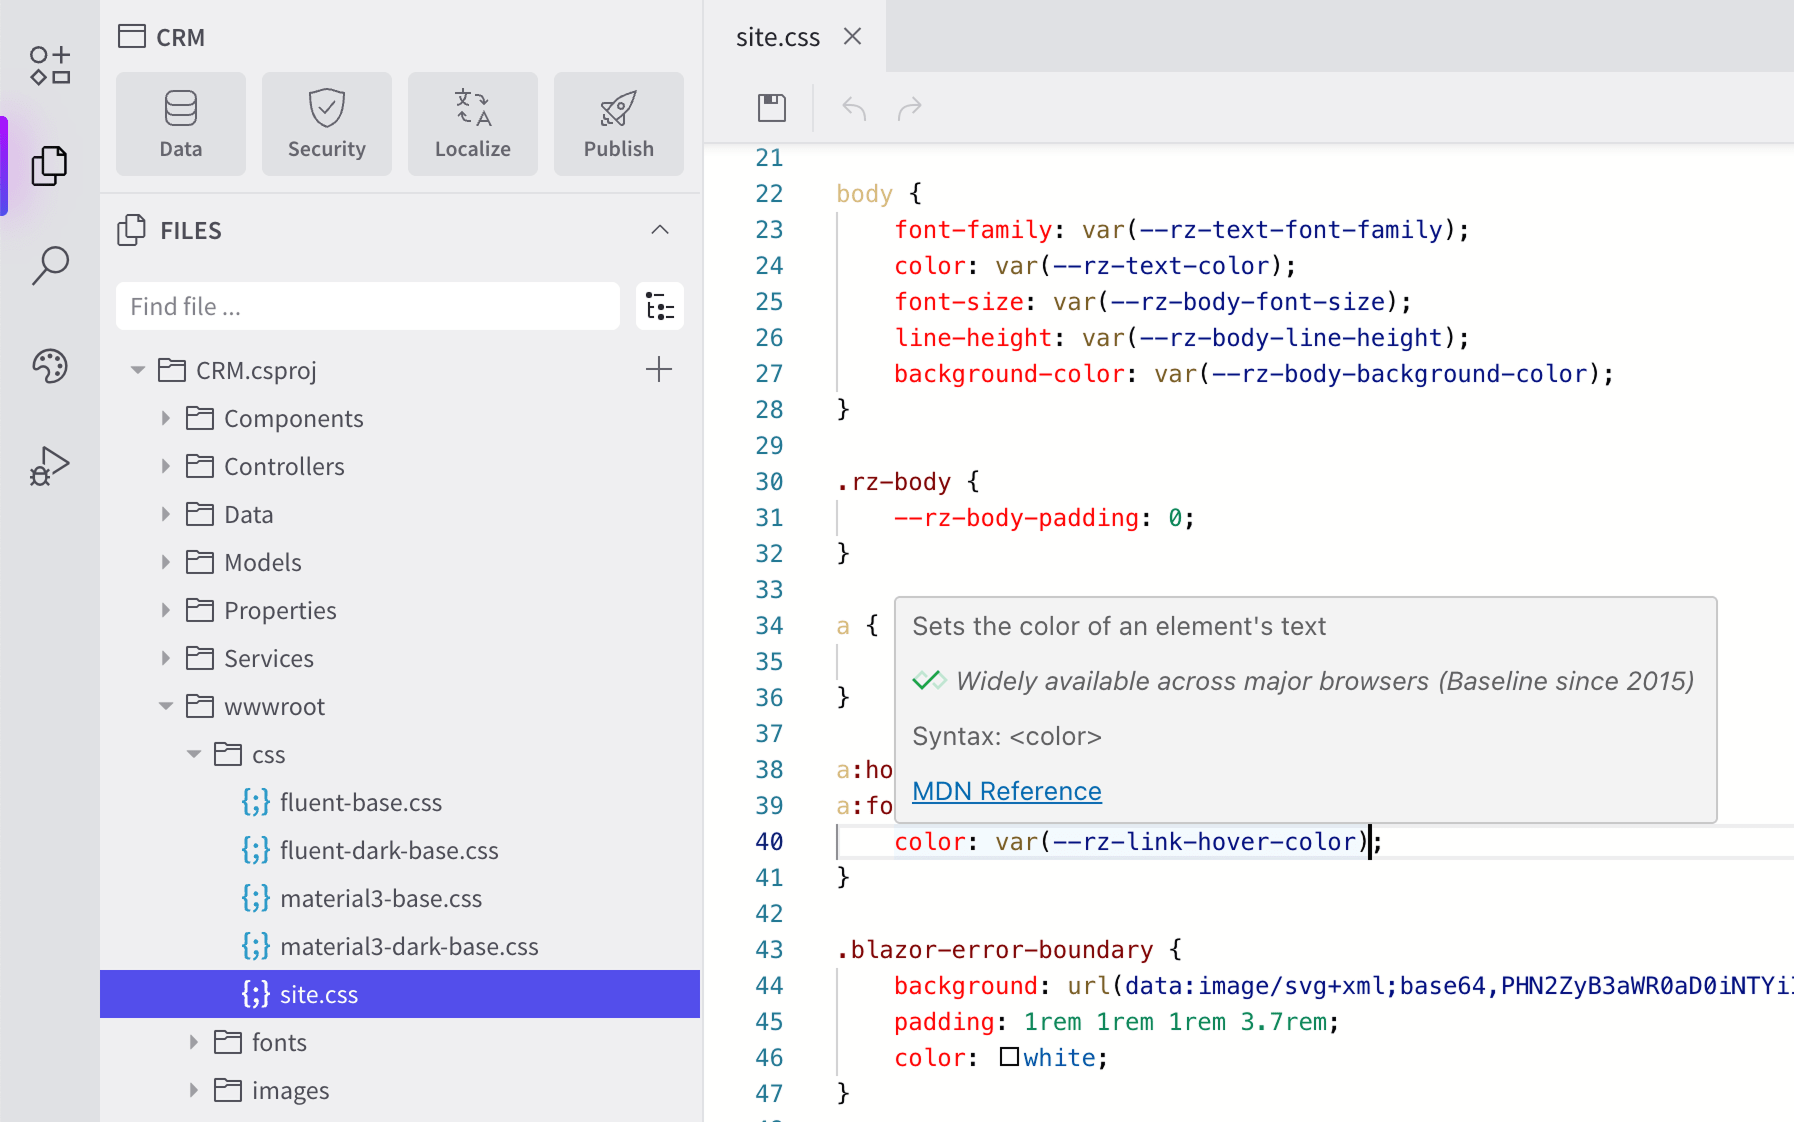
Task: Expand the Components folder
Action: tap(165, 418)
